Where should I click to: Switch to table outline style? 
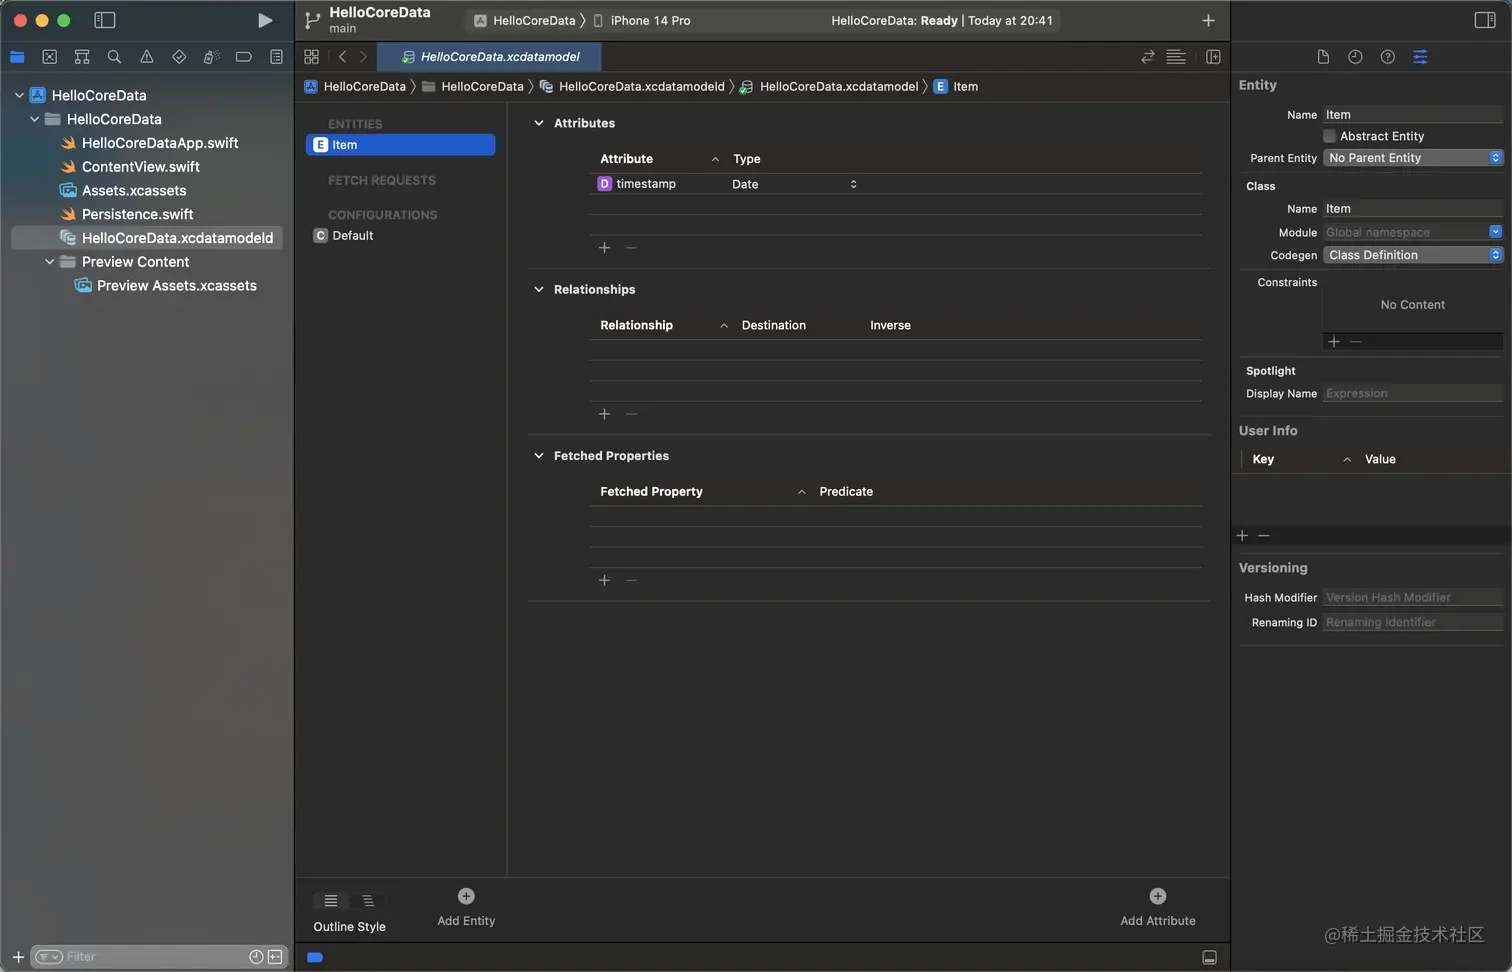coord(331,901)
